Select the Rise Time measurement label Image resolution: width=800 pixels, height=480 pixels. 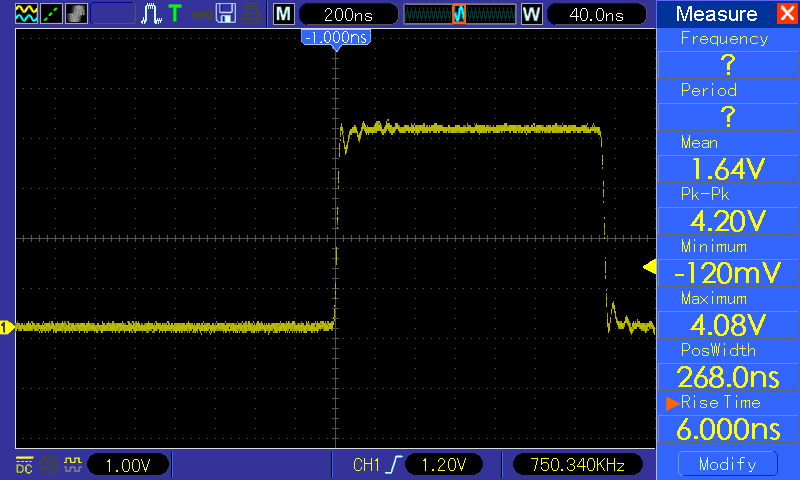(720, 403)
